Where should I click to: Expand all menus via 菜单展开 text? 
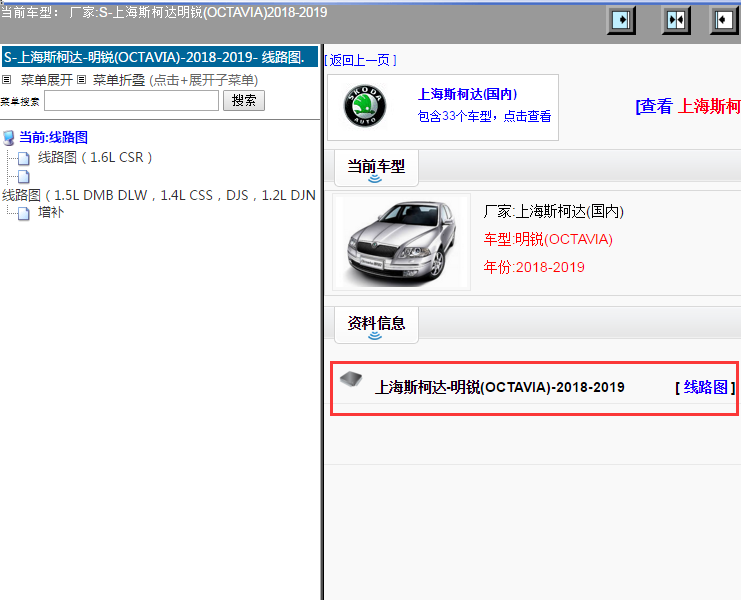click(46, 80)
